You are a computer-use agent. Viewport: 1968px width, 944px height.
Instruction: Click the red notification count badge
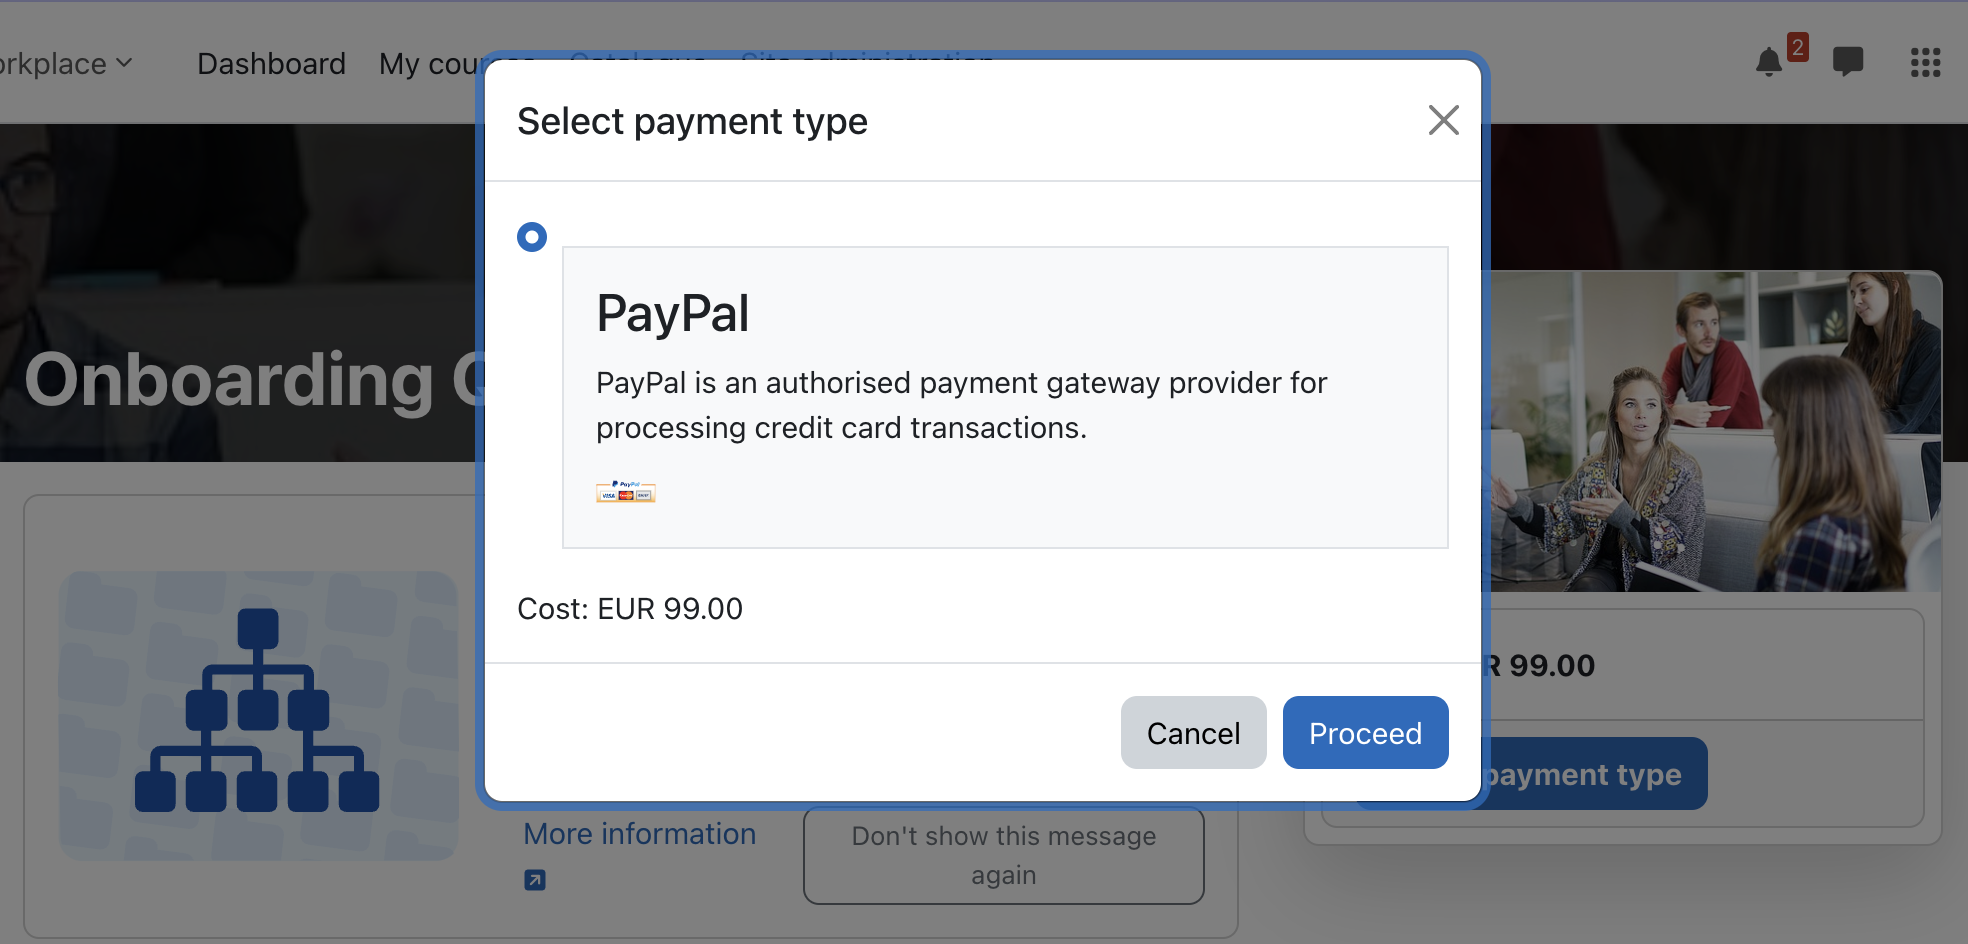1797,47
